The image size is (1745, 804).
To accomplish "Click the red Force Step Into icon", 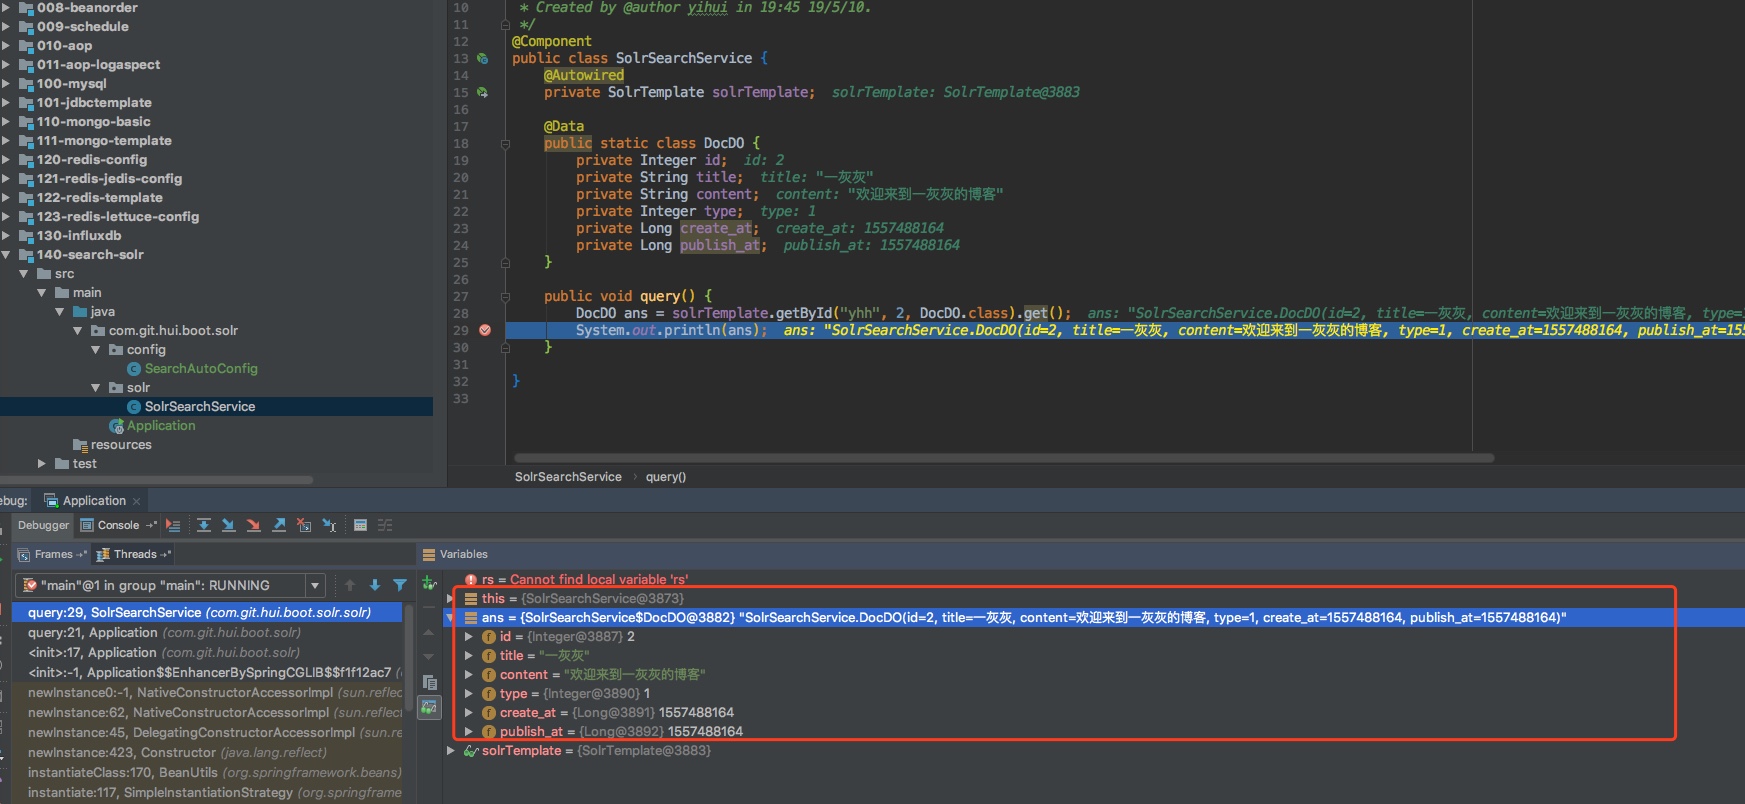I will point(254,525).
